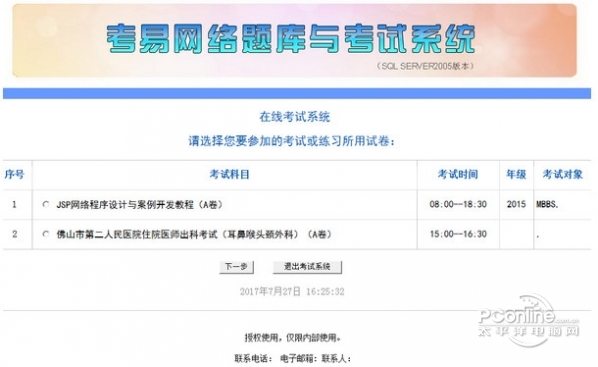Click the 年级 column header
Viewport: 598px width, 367px height.
516,174
